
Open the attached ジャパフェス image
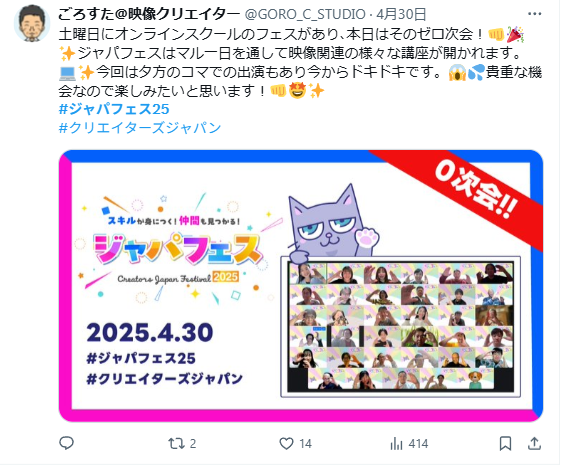(301, 286)
